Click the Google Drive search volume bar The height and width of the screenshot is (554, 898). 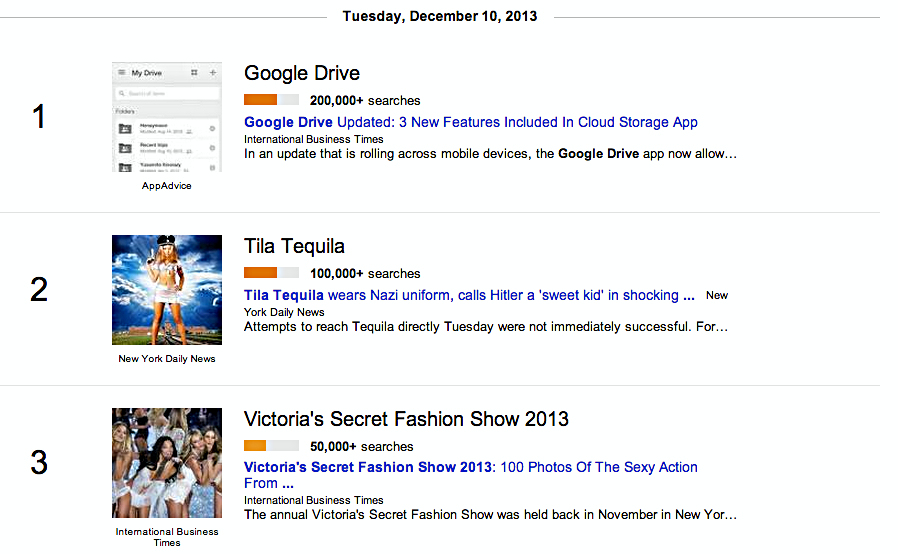(271, 100)
